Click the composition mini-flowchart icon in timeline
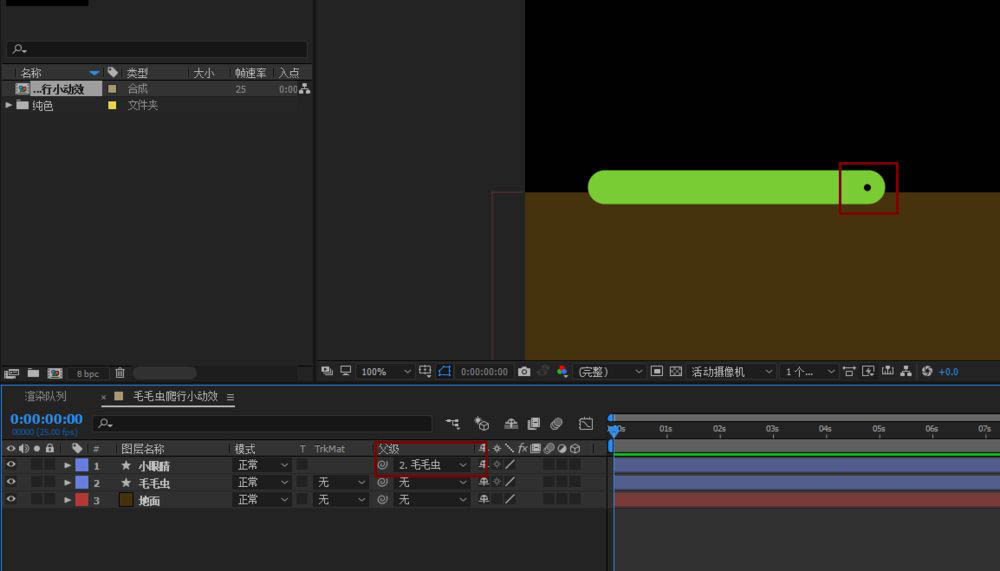 (x=453, y=424)
